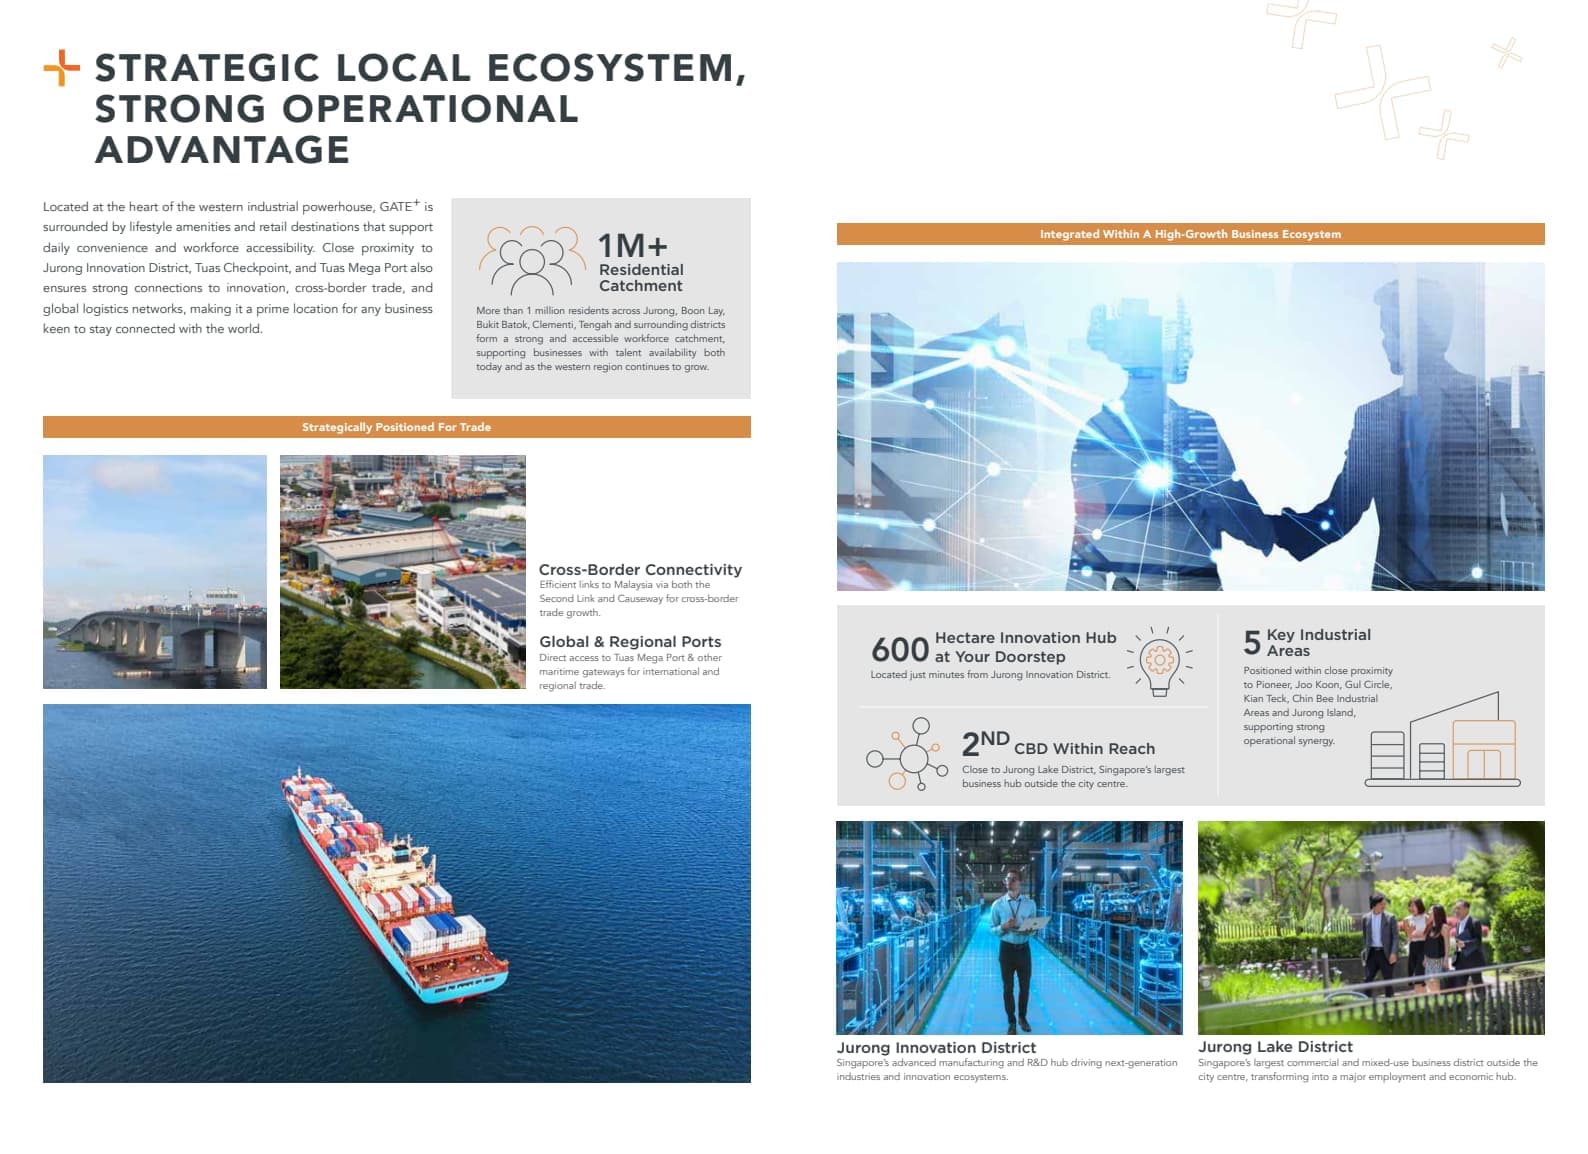Viewport: 1588px width, 1154px height.
Task: Click the people group icon near 1M+
Action: point(531,259)
